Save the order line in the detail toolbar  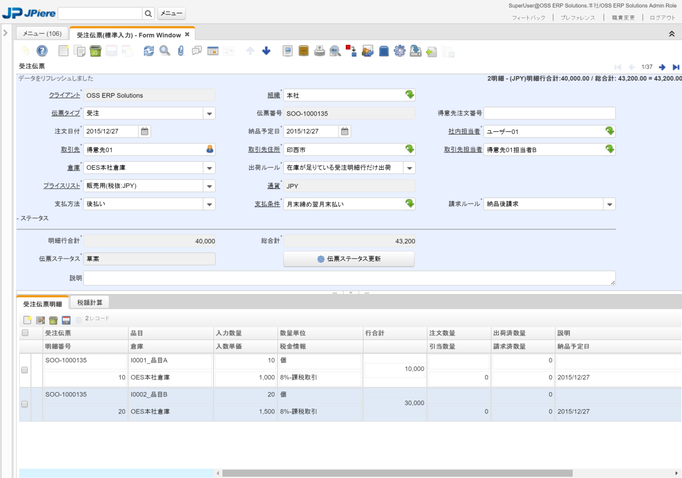point(66,320)
